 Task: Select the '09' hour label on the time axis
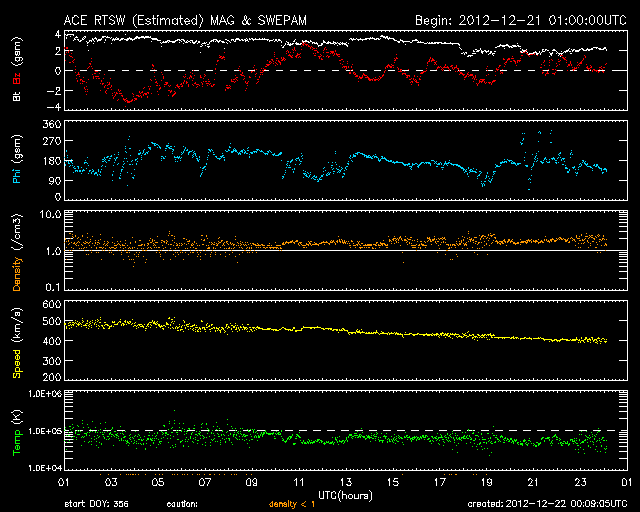click(x=251, y=482)
